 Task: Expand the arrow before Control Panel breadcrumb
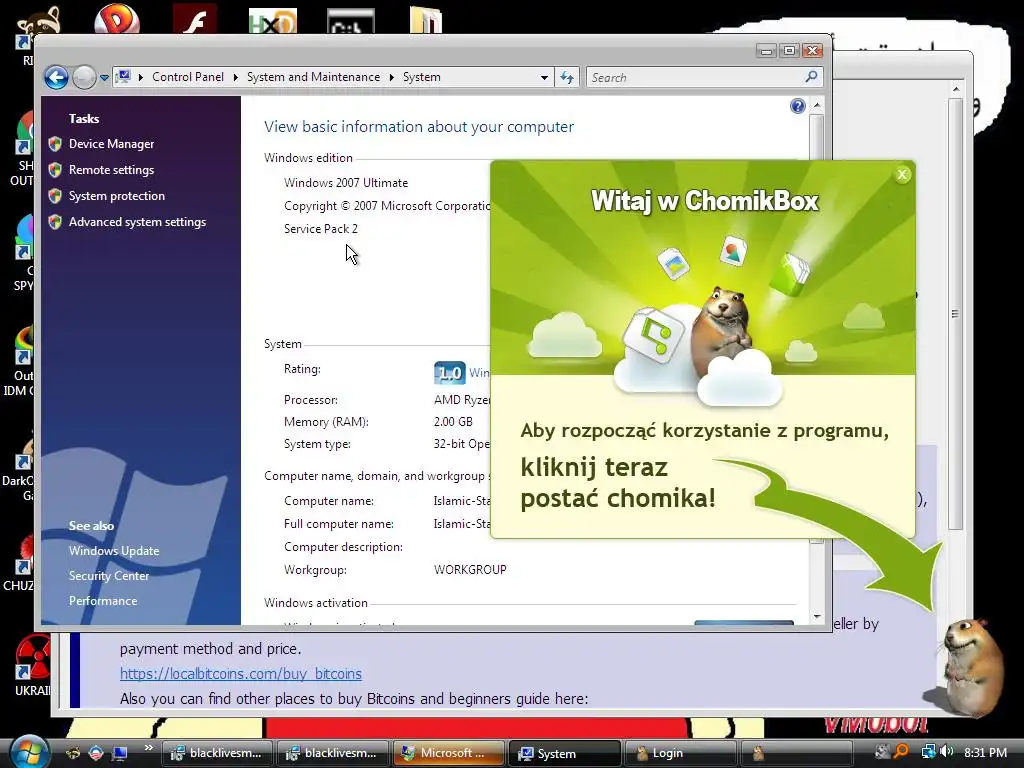(140, 77)
